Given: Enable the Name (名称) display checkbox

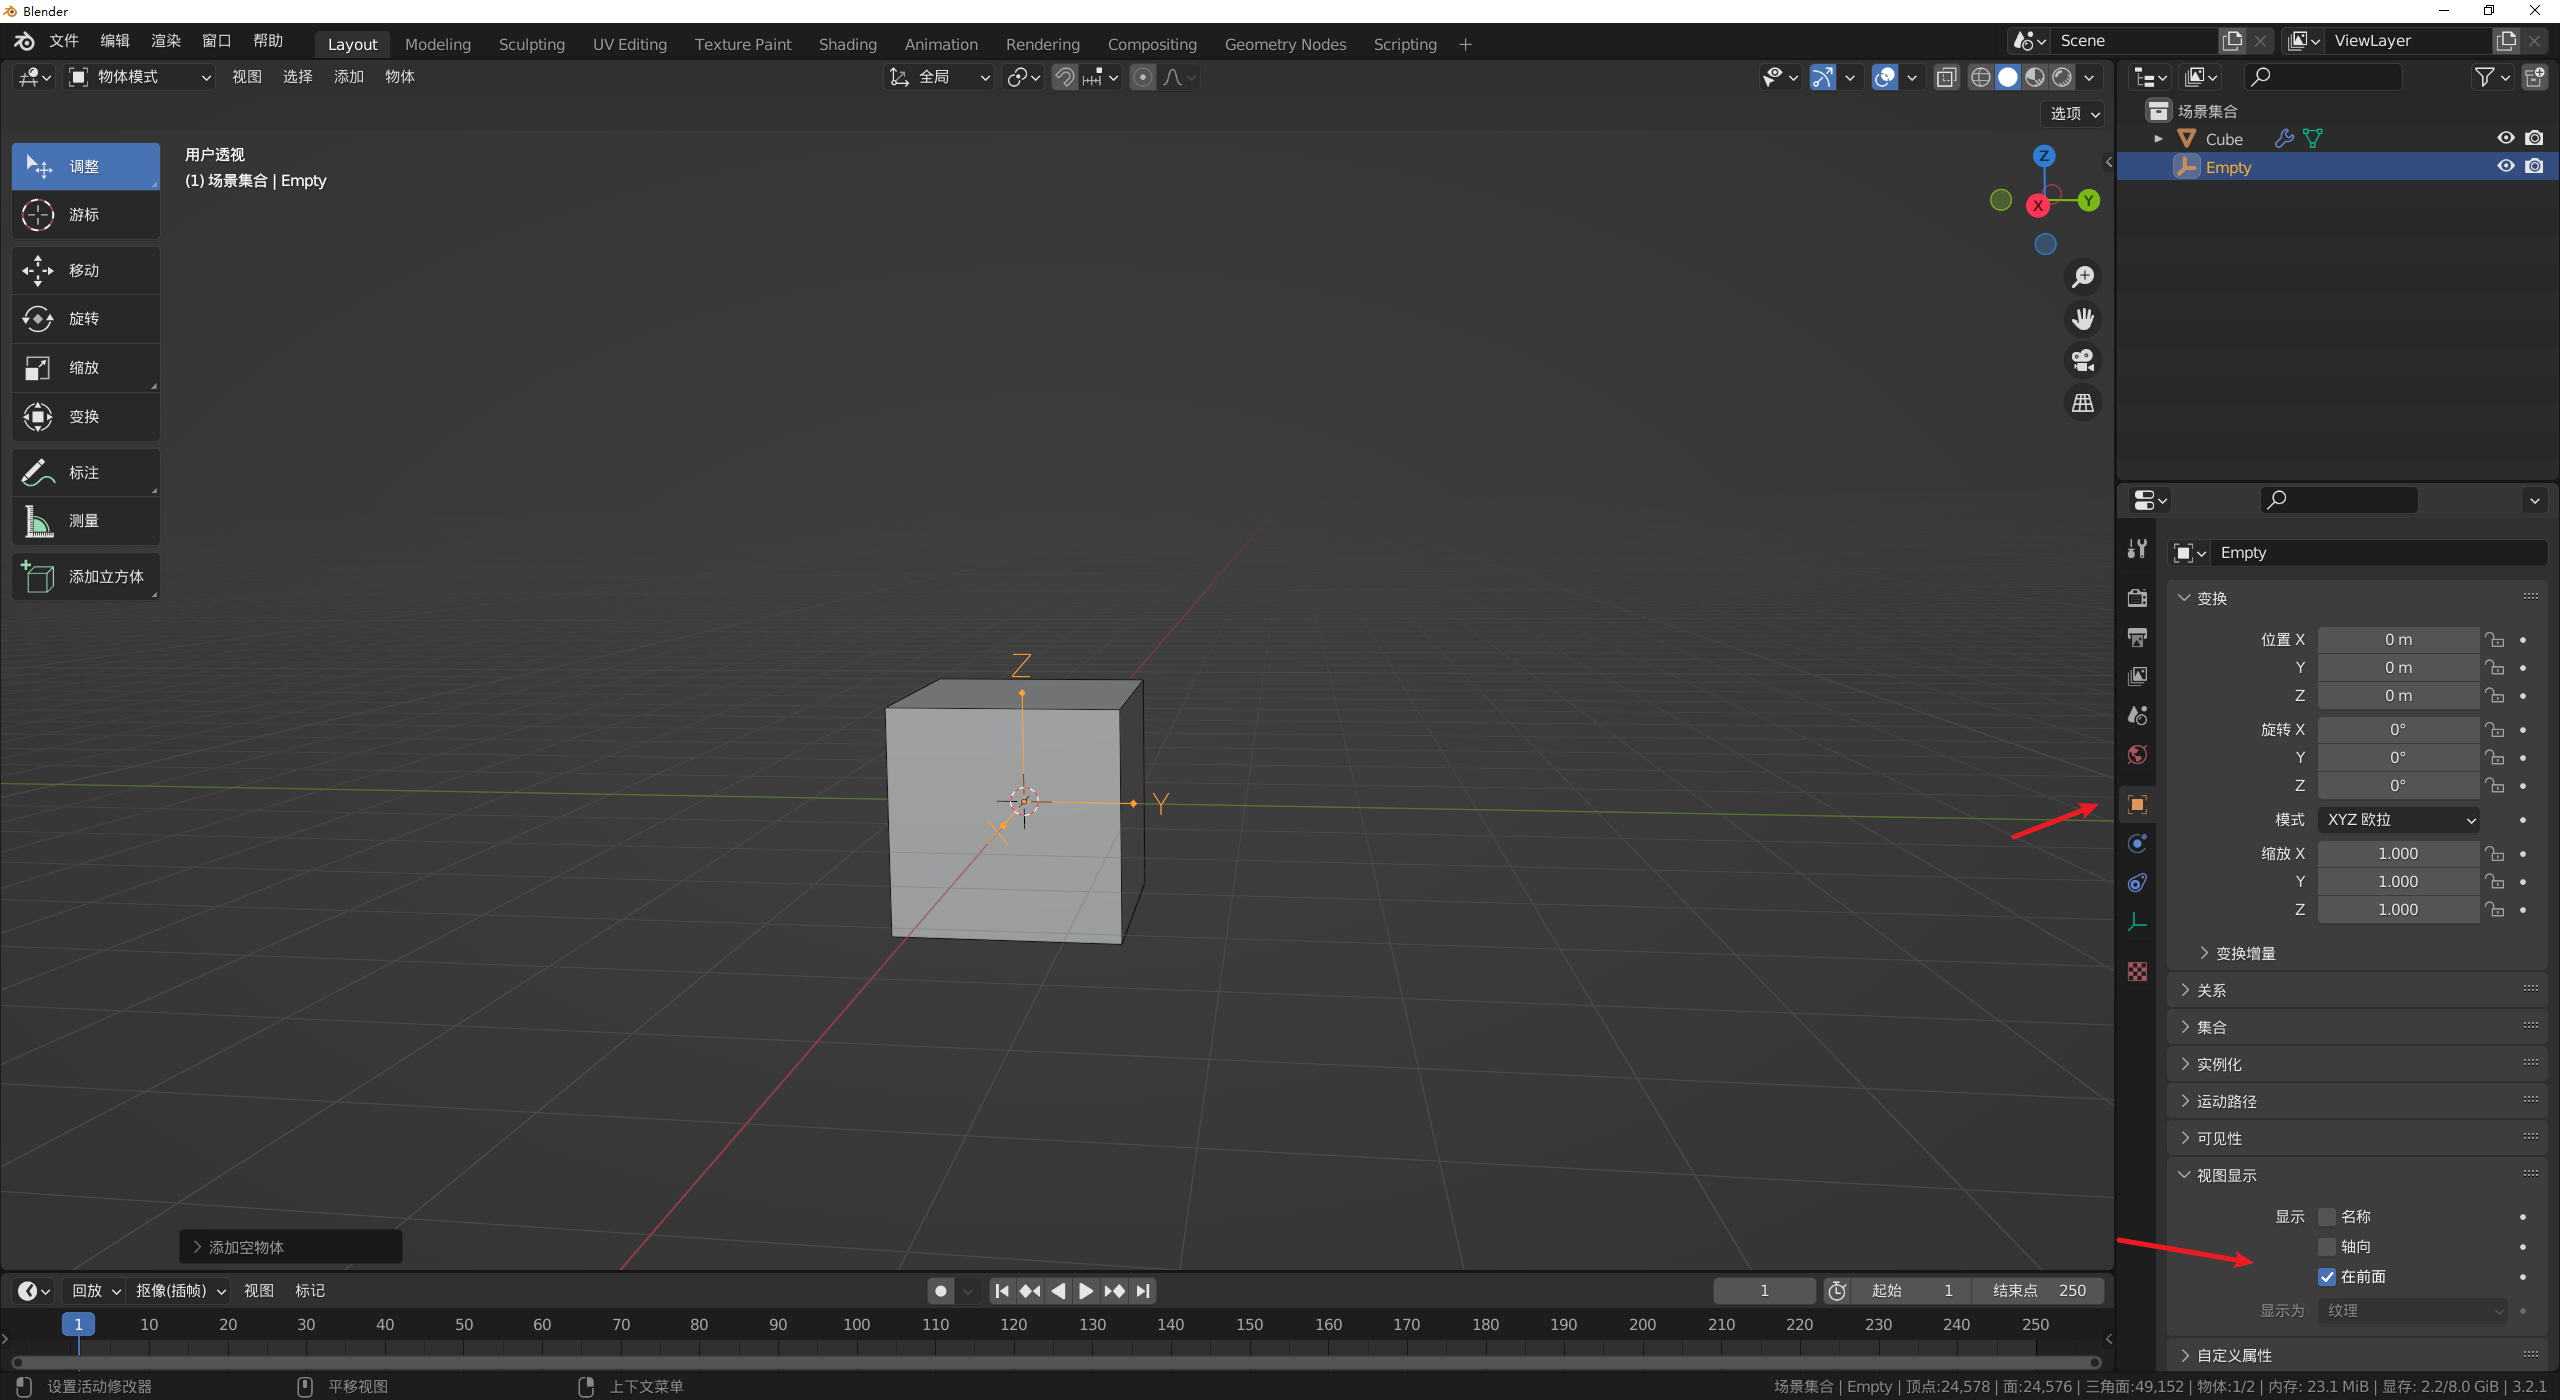Looking at the screenshot, I should (2327, 1217).
